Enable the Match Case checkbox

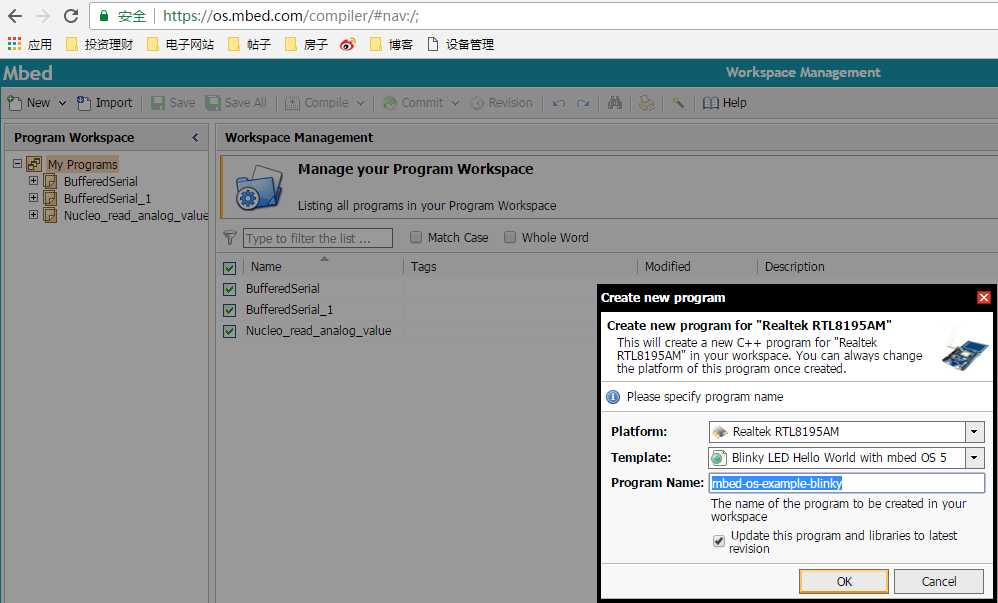[x=416, y=238]
